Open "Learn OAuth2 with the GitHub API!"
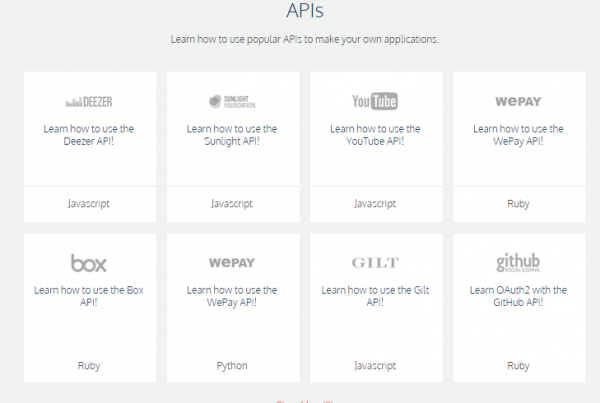The image size is (600, 403). coord(518,296)
